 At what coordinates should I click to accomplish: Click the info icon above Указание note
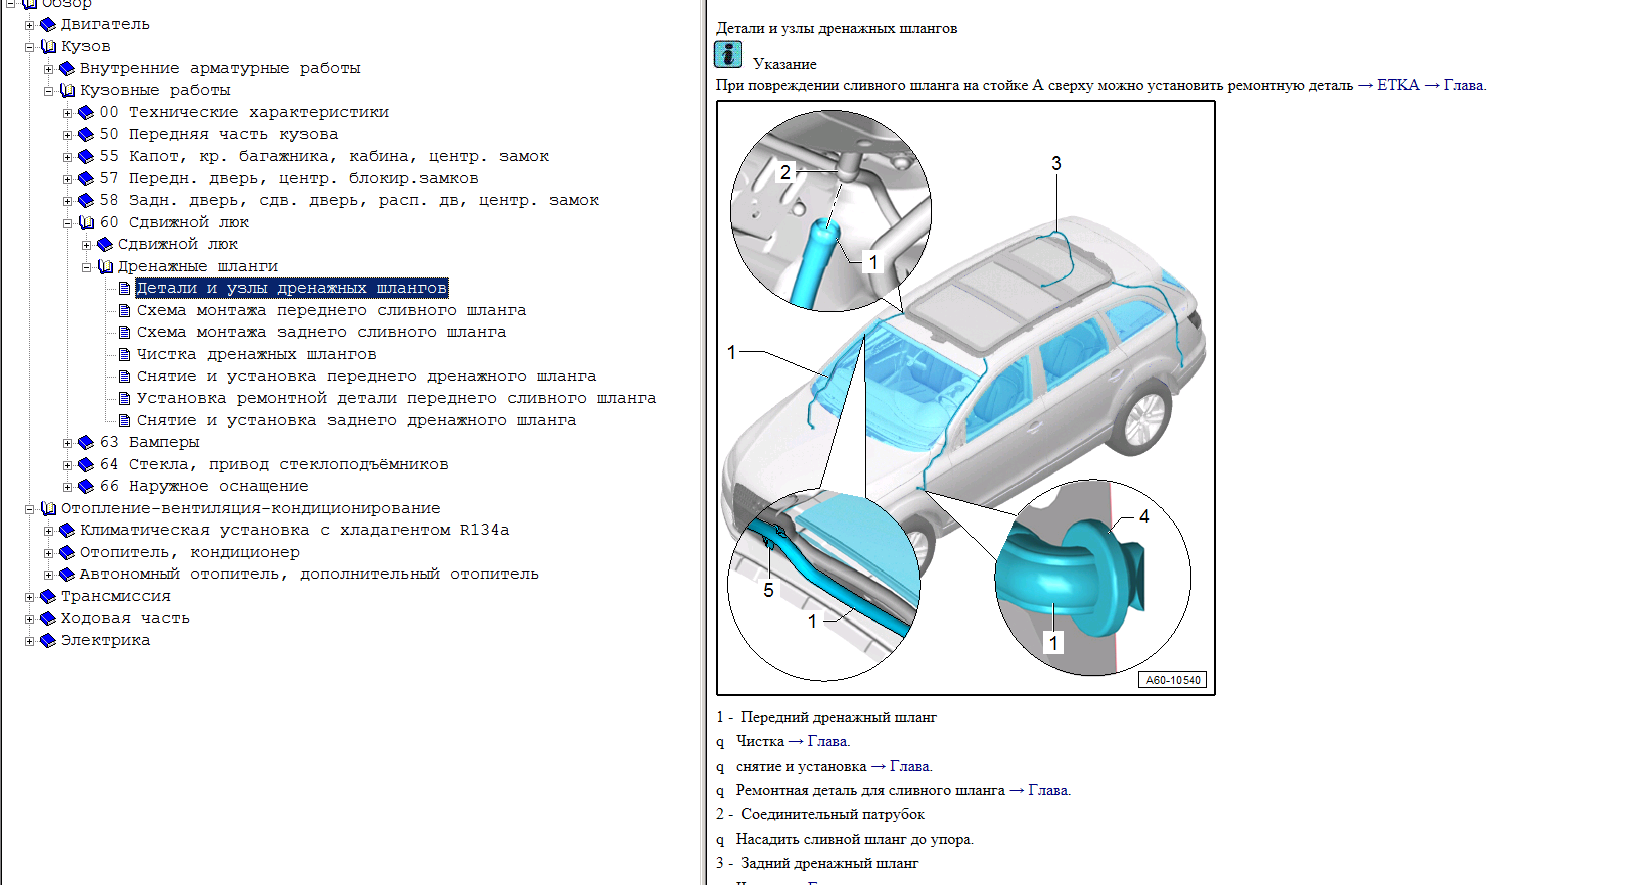(x=728, y=54)
